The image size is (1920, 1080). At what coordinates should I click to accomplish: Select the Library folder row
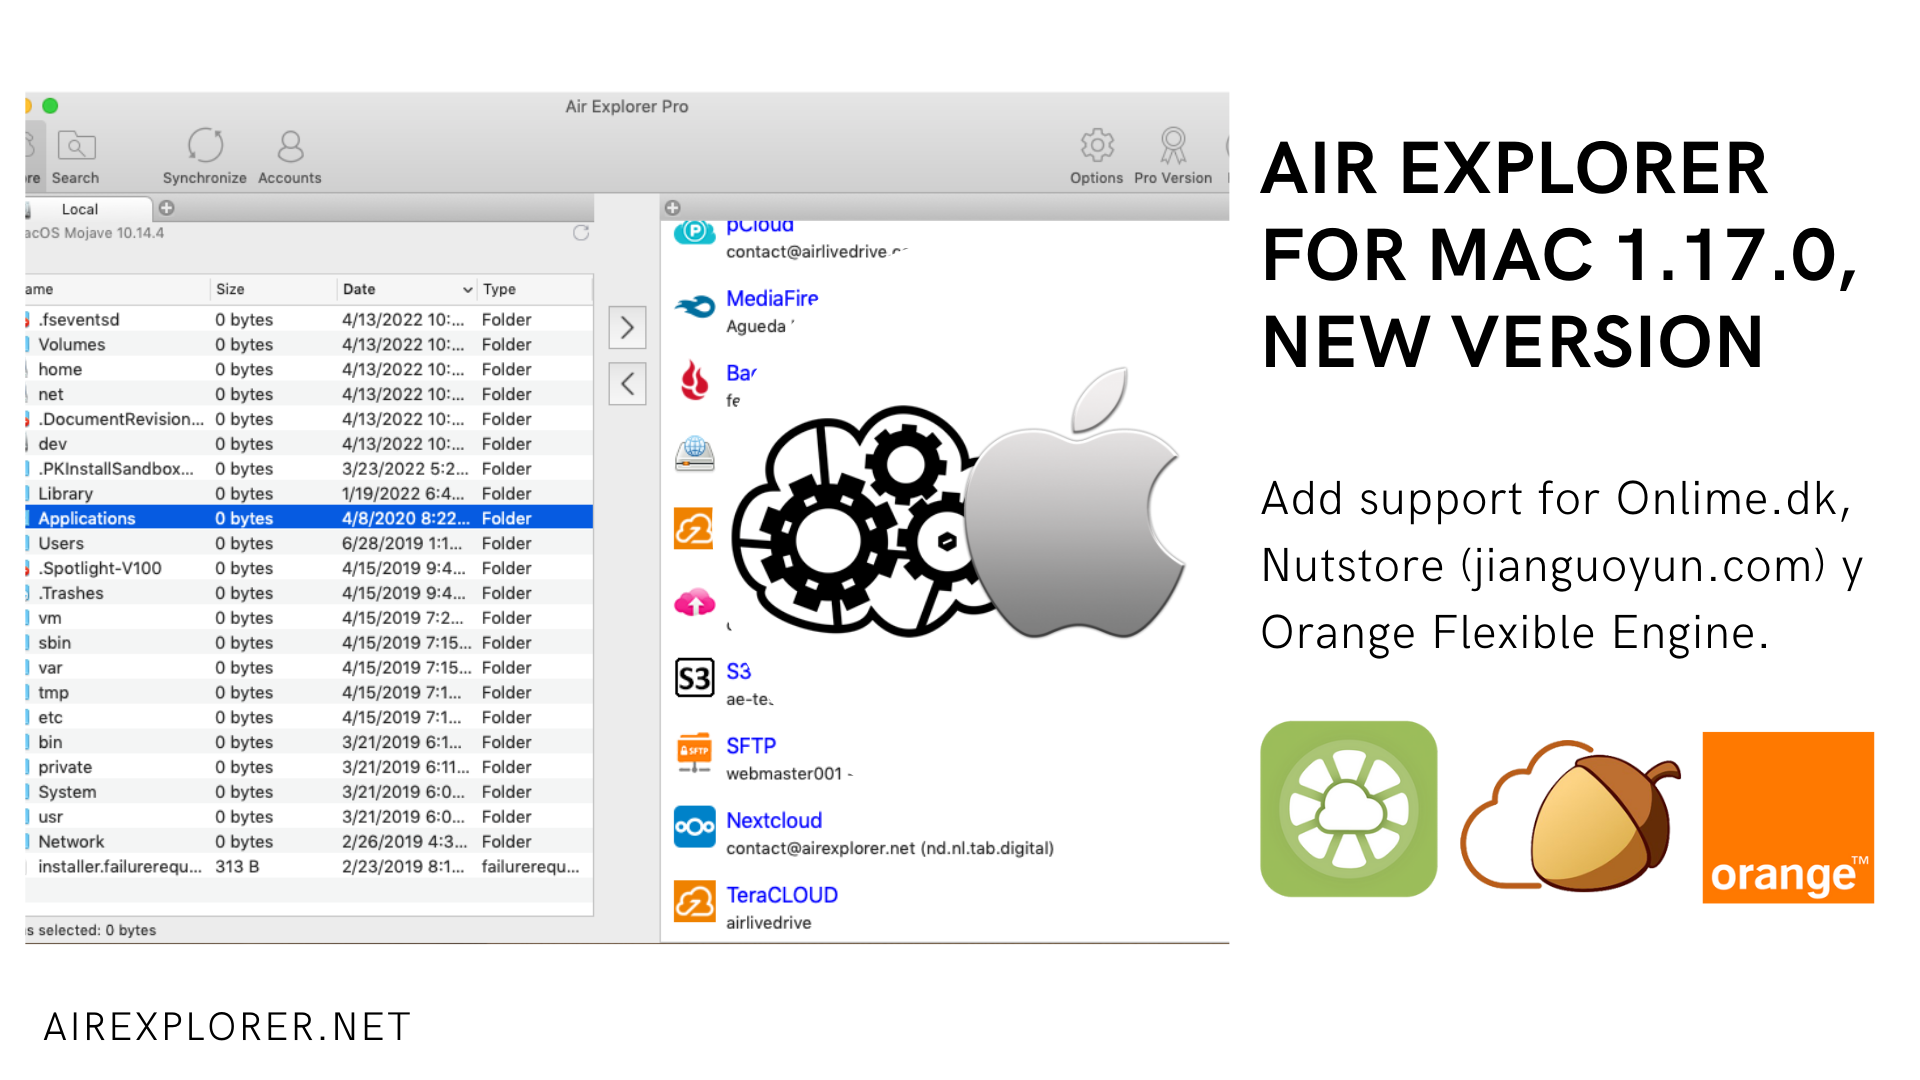tap(66, 493)
